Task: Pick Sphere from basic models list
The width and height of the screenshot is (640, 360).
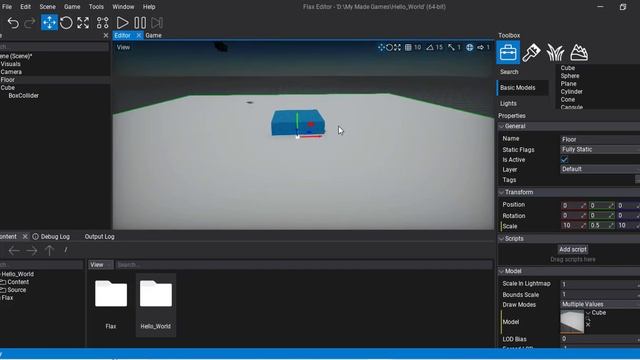Action: point(570,76)
